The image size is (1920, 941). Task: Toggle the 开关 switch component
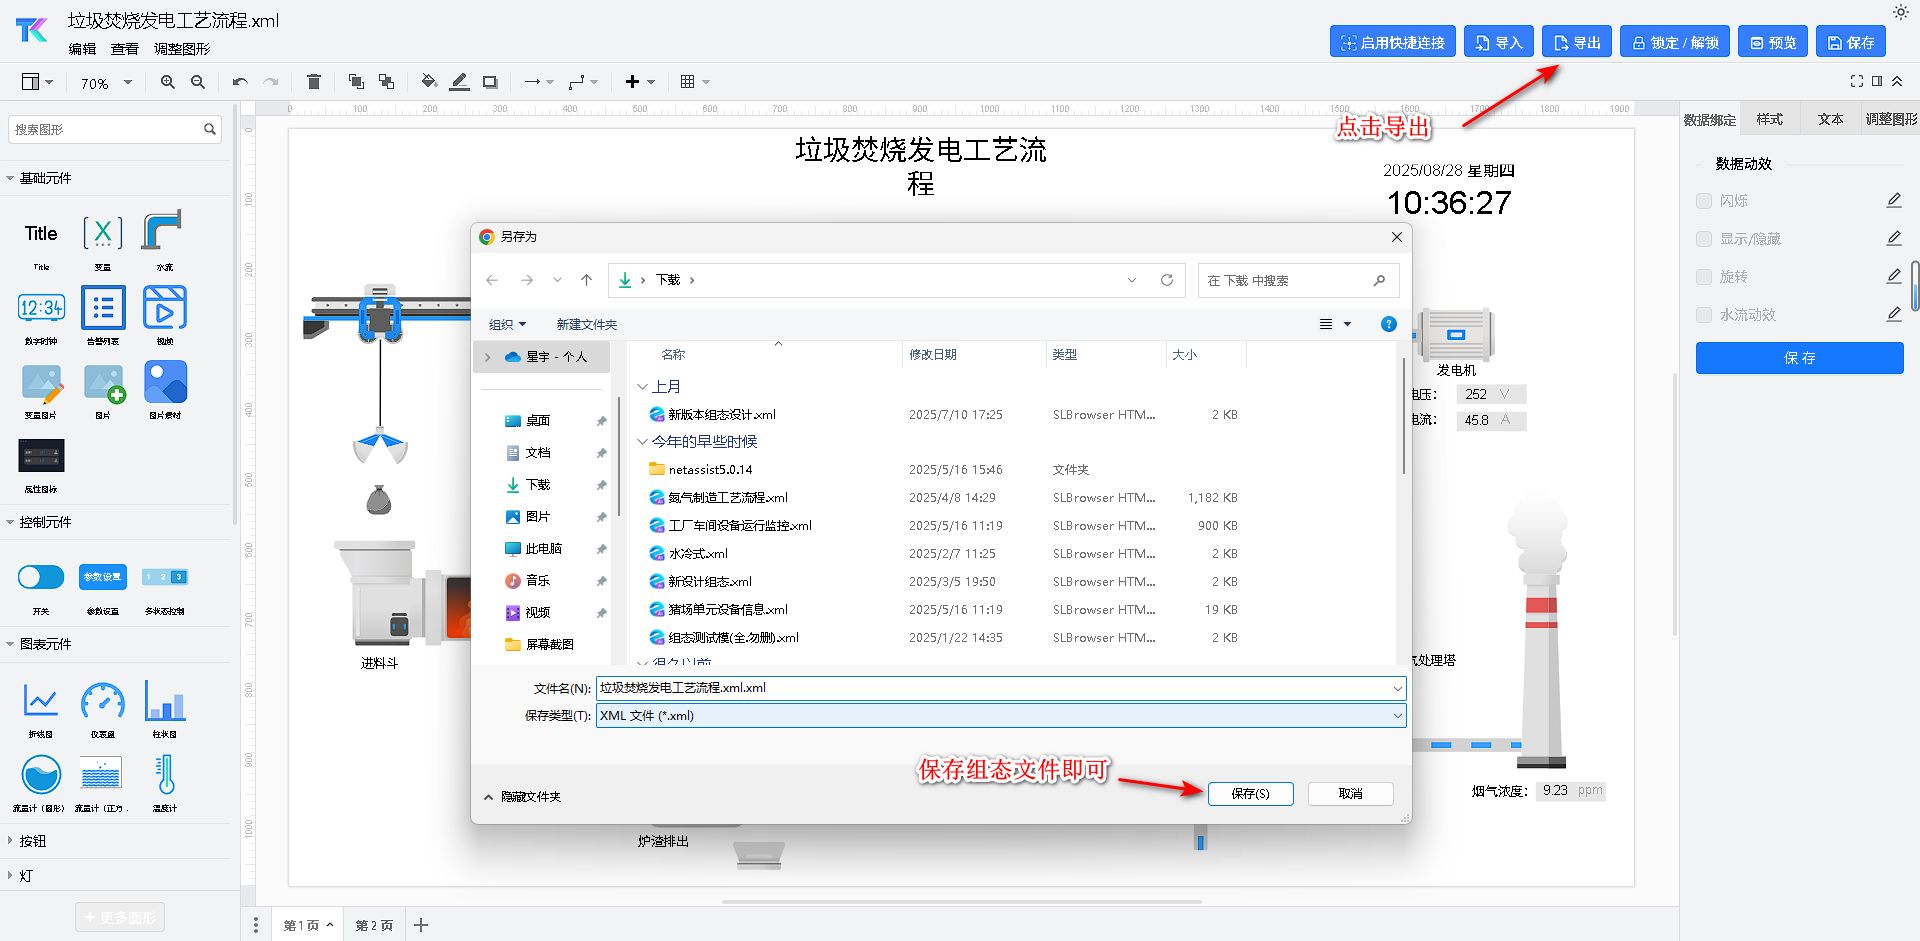click(41, 577)
